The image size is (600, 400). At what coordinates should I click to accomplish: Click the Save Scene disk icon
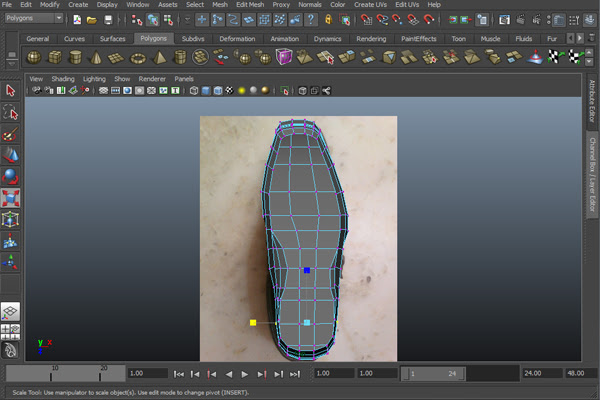108,20
